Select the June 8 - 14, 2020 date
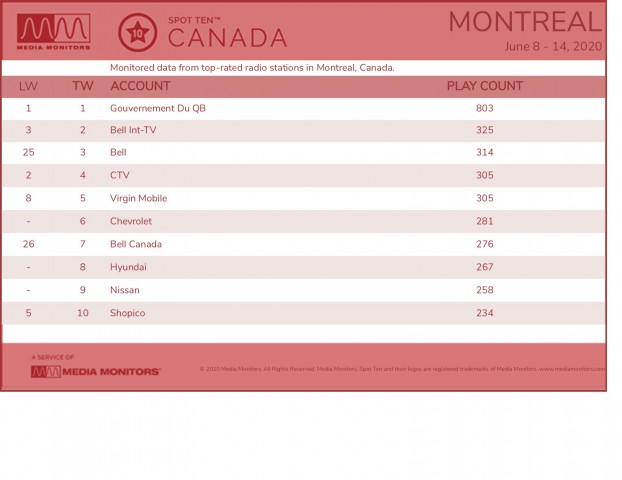This screenshot has height=480, width=622. (x=553, y=46)
